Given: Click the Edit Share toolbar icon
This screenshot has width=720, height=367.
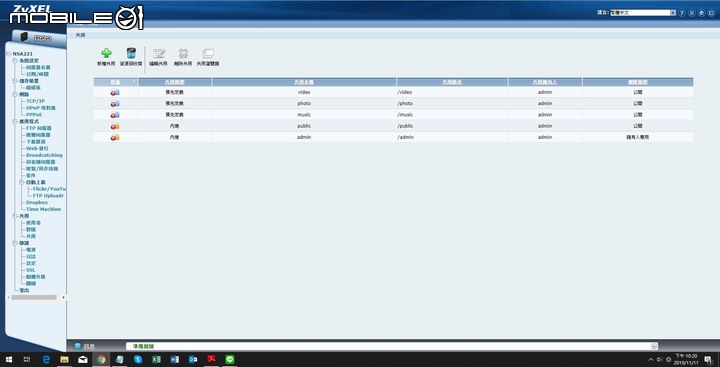Looking at the screenshot, I should (x=159, y=53).
